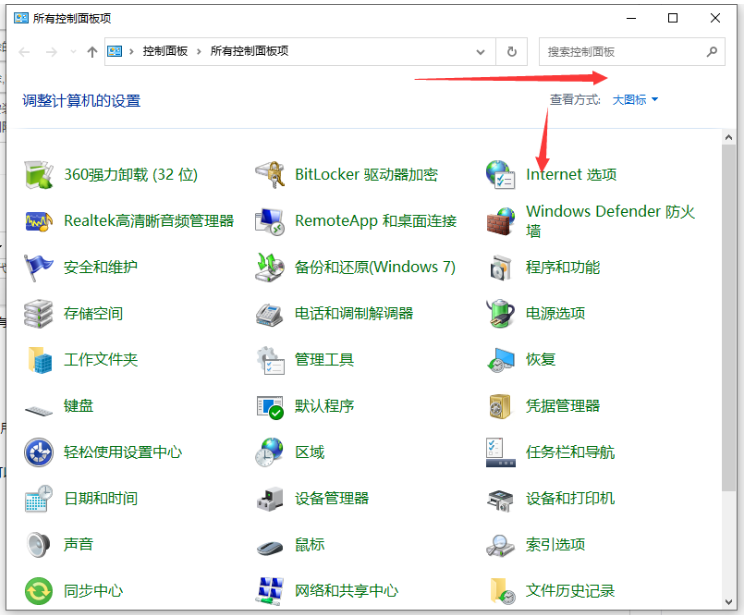
Task: Click the 同步中心 green sync icon
Action: pyautogui.click(x=38, y=591)
